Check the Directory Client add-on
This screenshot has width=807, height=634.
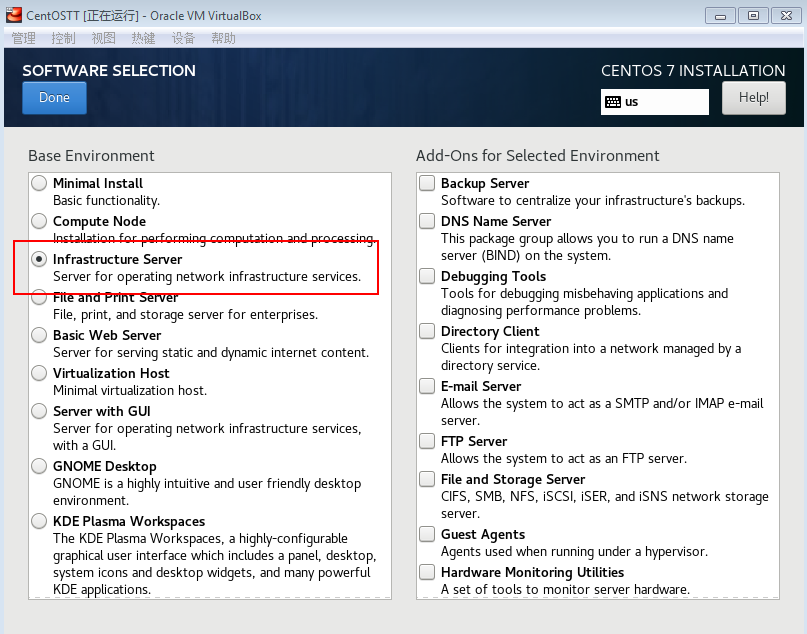[427, 331]
